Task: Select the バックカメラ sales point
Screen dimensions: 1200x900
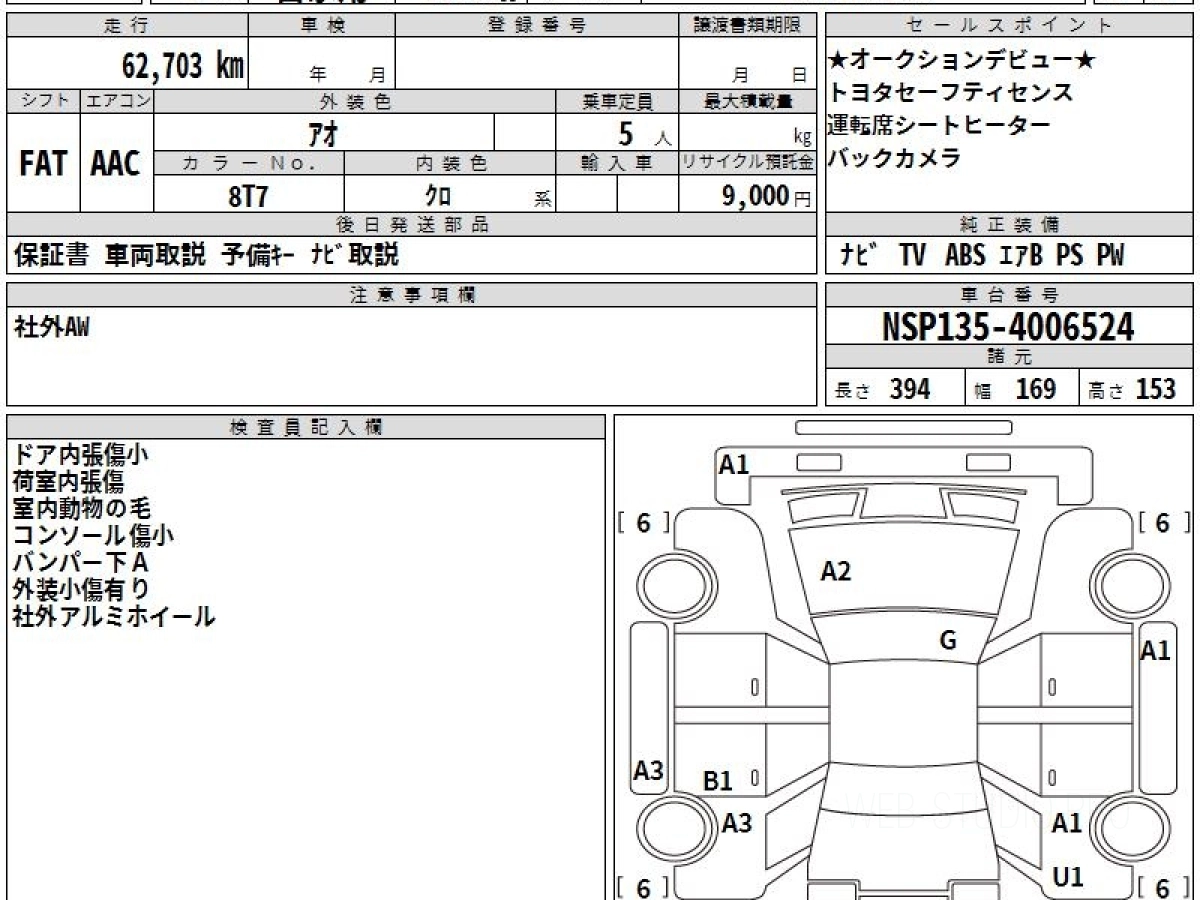Action: point(894,157)
